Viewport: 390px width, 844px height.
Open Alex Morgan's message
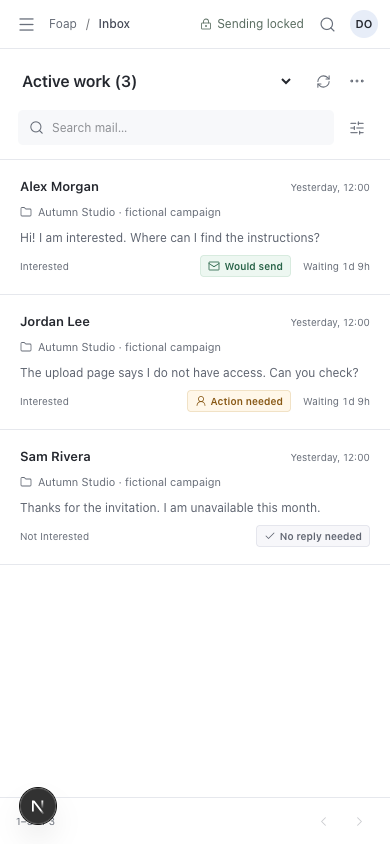(195, 227)
